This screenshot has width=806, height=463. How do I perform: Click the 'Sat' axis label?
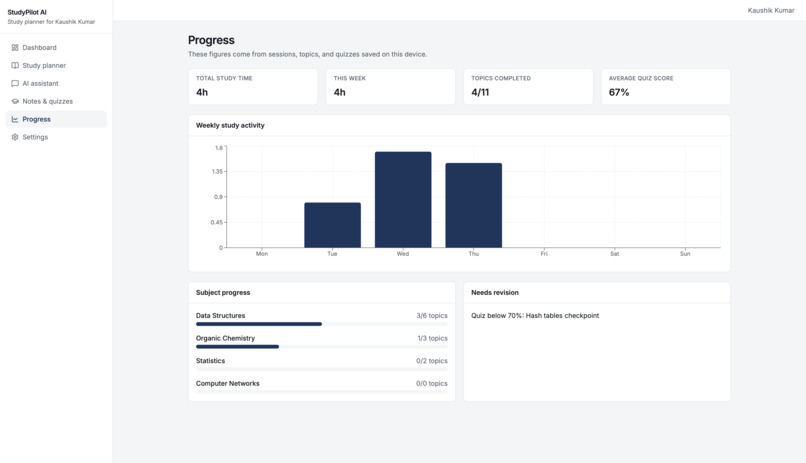[x=614, y=254]
